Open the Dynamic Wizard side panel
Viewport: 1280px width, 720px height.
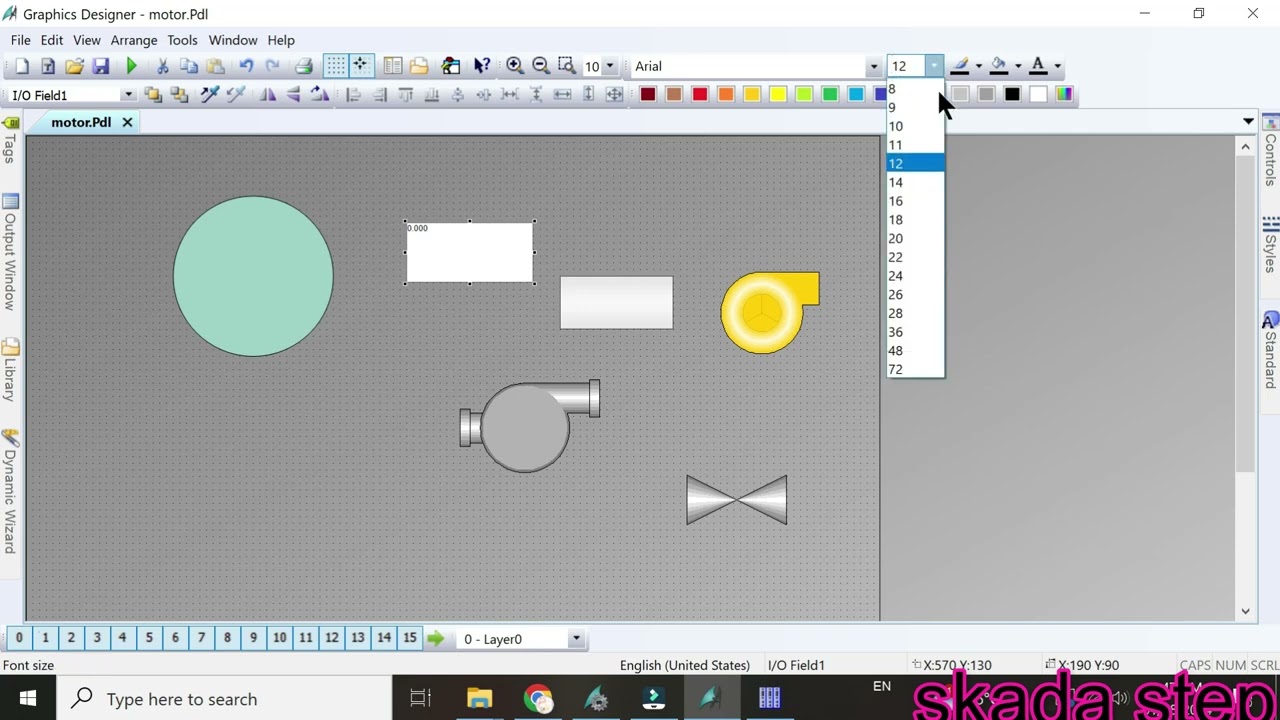click(x=10, y=492)
